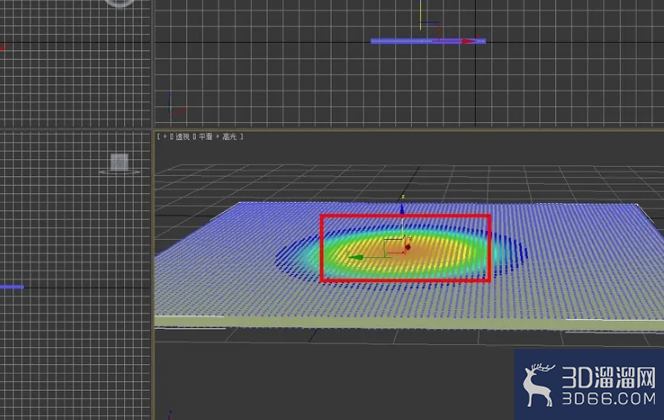Viewport: 664px width, 420px height.
Task: Click the selected dark-red vertex at the gizmo
Action: [x=408, y=247]
